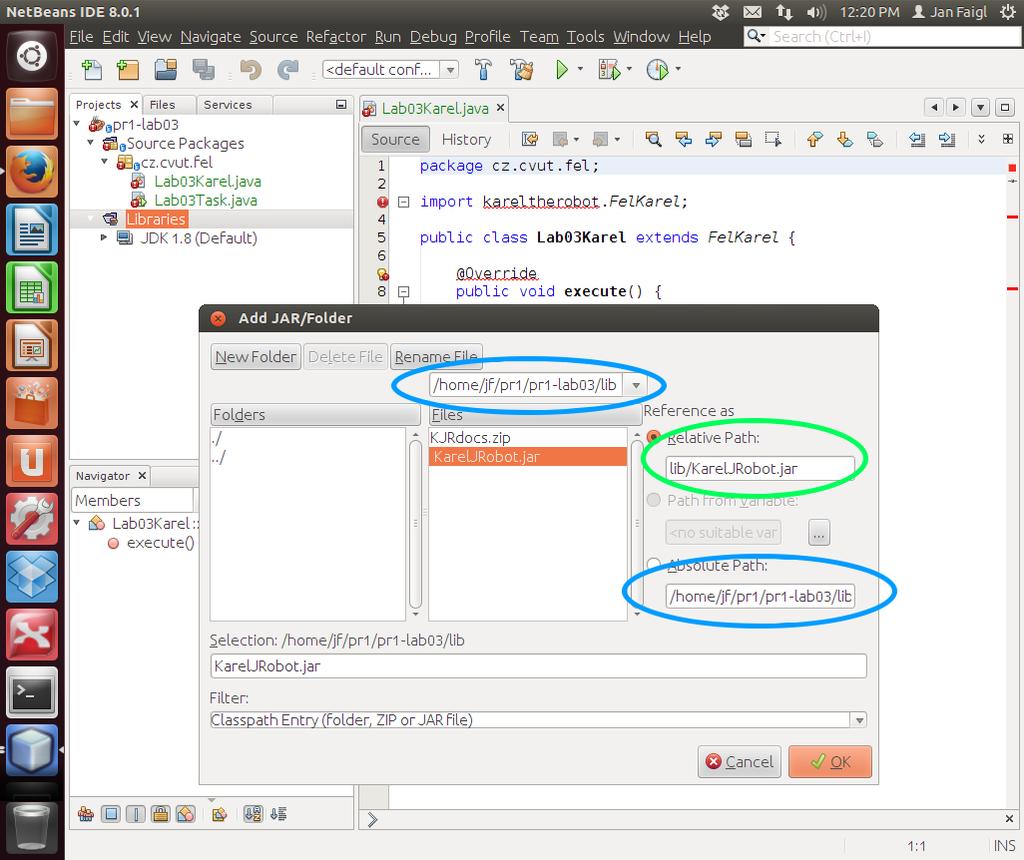Click the mail indicator in top bar
Image resolution: width=1024 pixels, height=860 pixels.
tap(752, 12)
